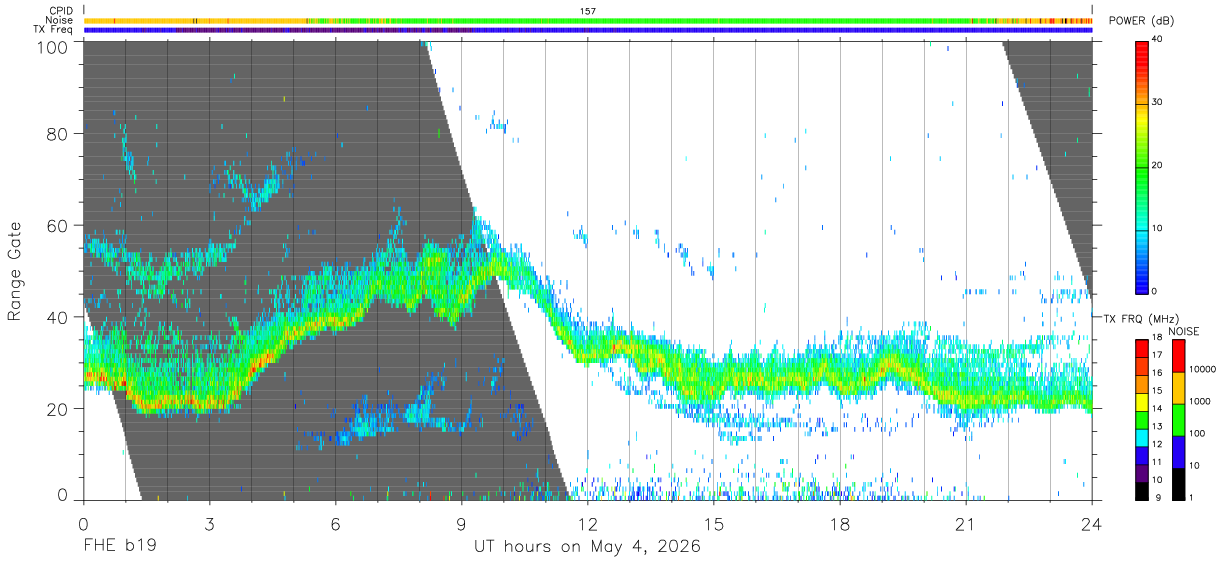Click the TX Freq color strip above the plot

(x=588, y=30)
